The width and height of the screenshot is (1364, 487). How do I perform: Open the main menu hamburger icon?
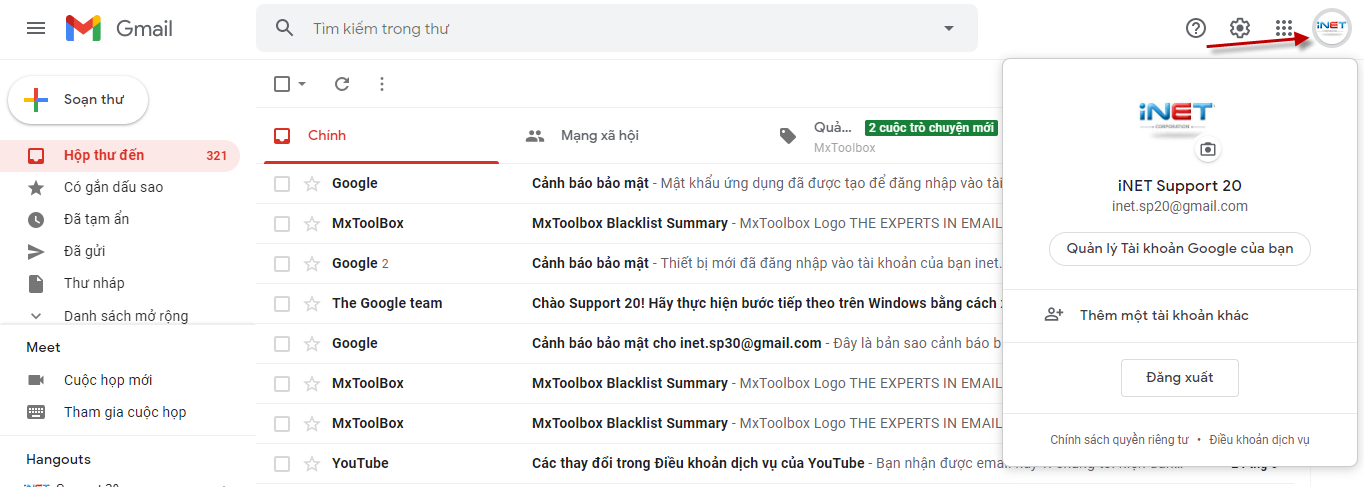(x=36, y=28)
